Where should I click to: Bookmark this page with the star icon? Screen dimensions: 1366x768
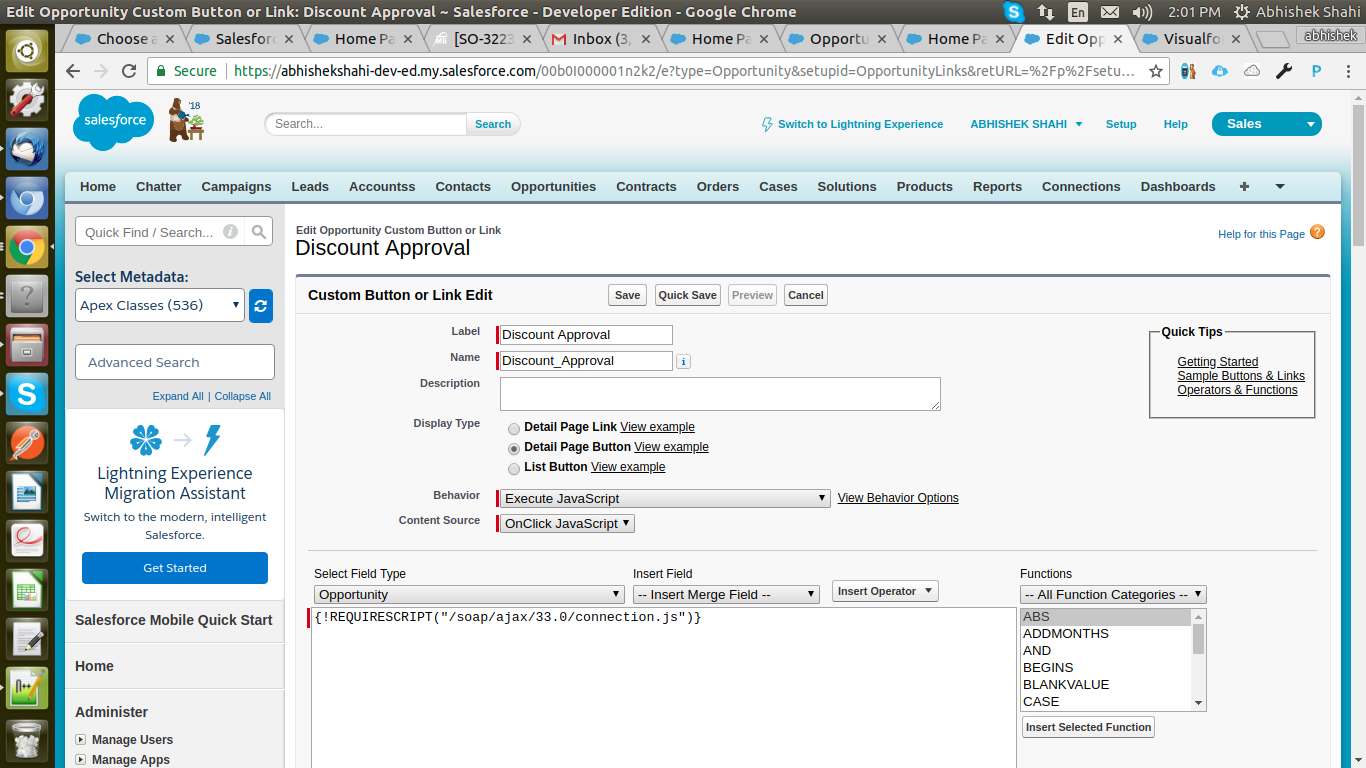[x=1156, y=71]
